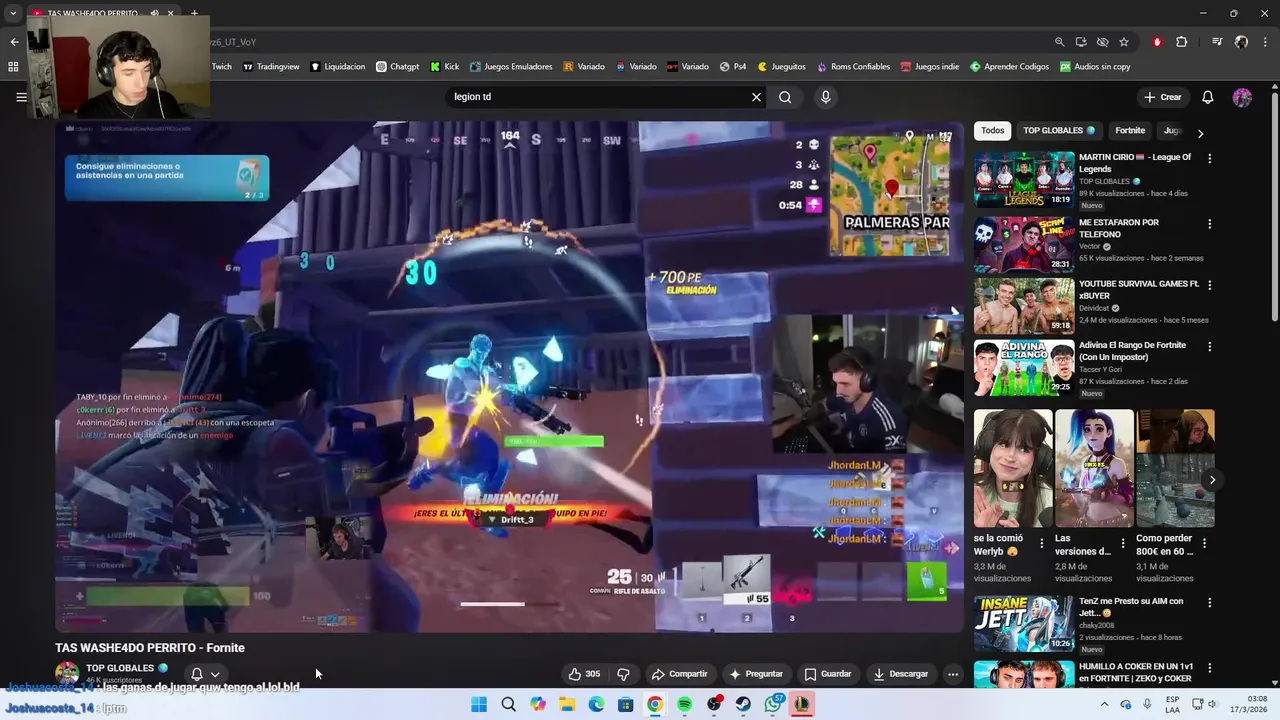Like the video with thumbs-up 305
Screen dimensions: 1280x720
pos(585,674)
